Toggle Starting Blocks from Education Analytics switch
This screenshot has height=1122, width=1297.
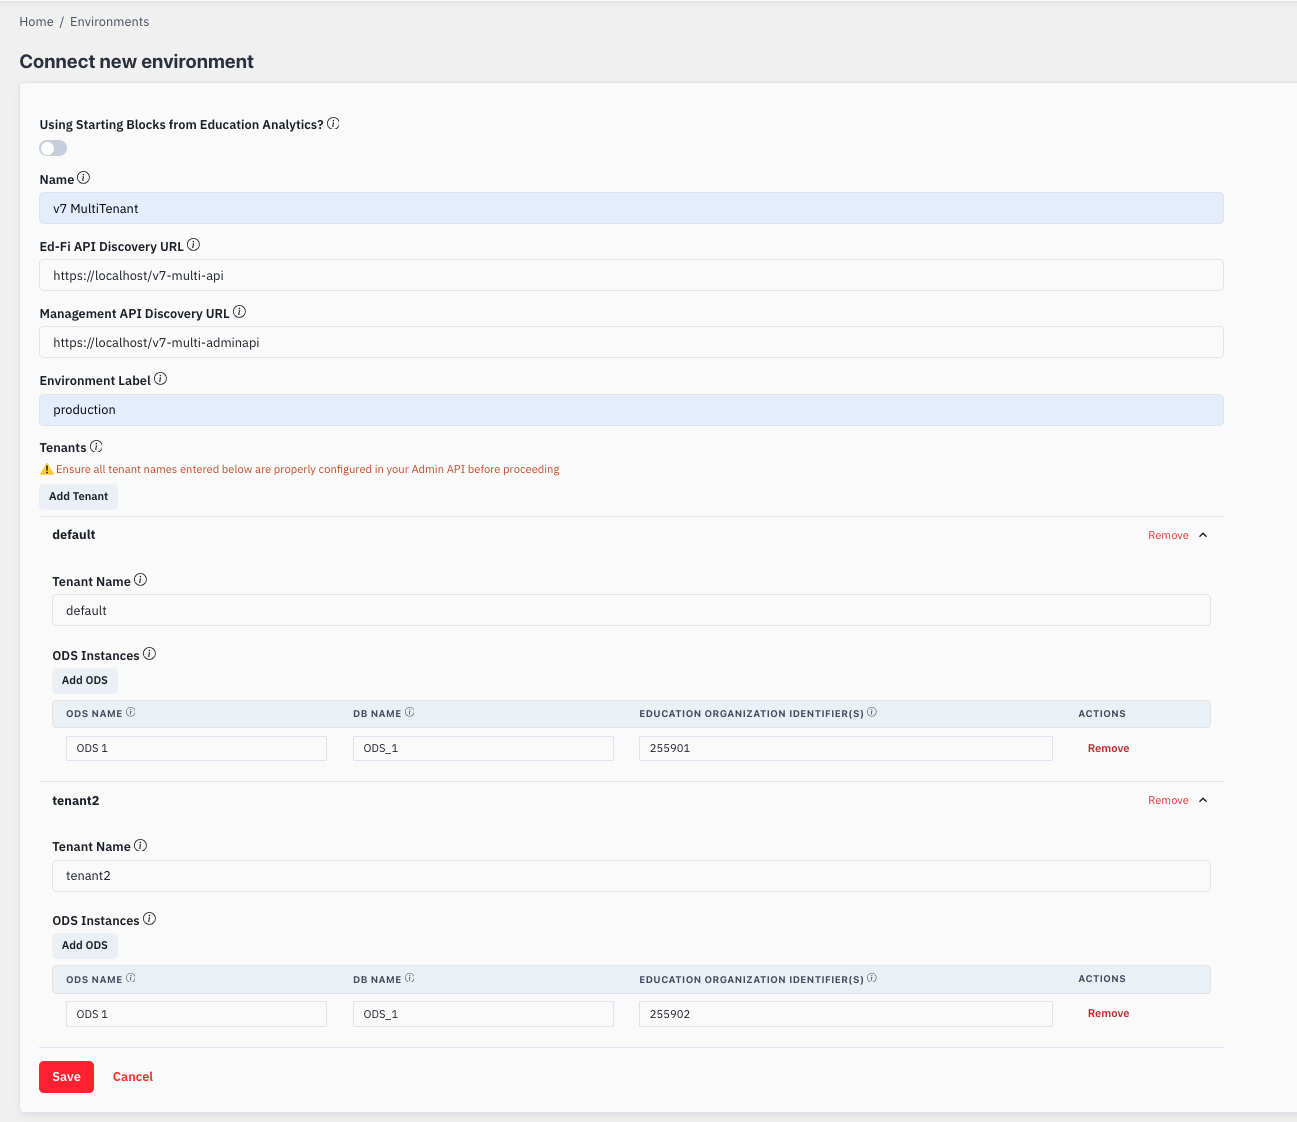(53, 148)
